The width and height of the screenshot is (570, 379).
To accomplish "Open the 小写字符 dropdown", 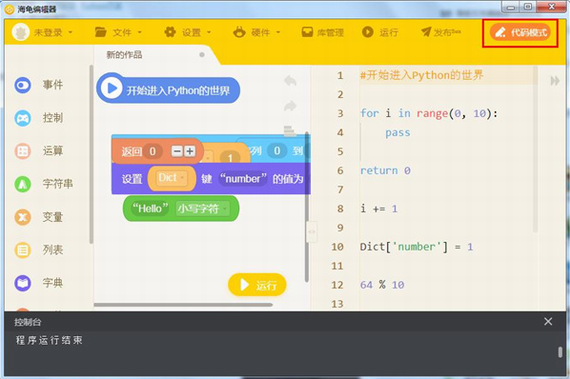I will [202, 209].
